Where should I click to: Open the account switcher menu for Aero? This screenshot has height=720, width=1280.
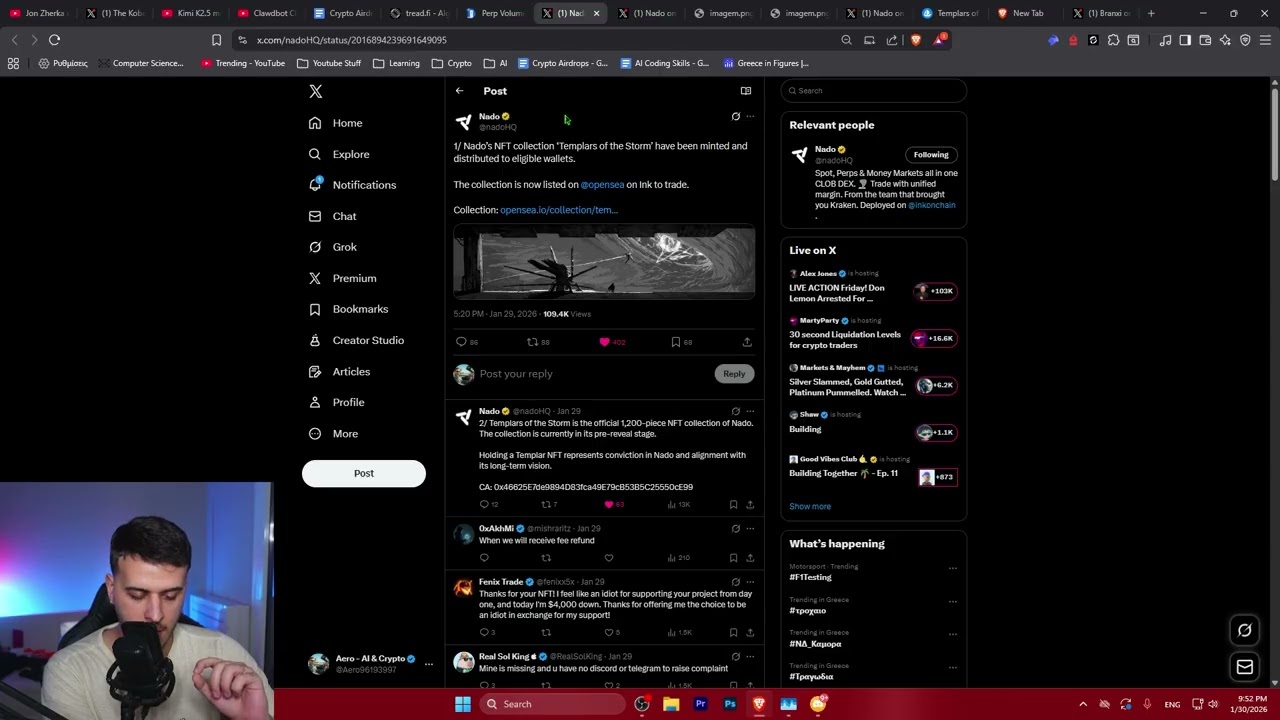(x=429, y=664)
